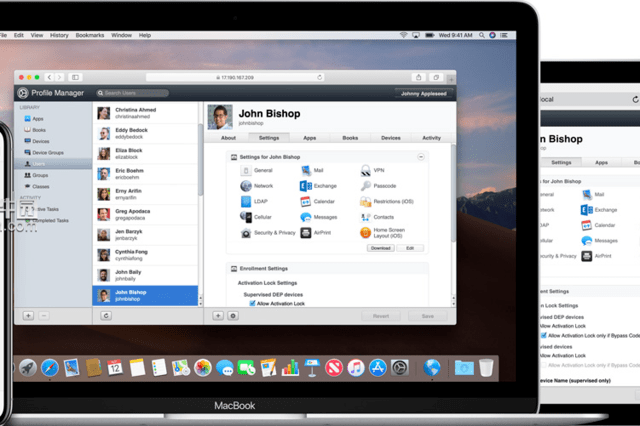640x426 pixels.
Task: Select the AirPrint icon in the MacBook window
Action: pyautogui.click(x=306, y=233)
